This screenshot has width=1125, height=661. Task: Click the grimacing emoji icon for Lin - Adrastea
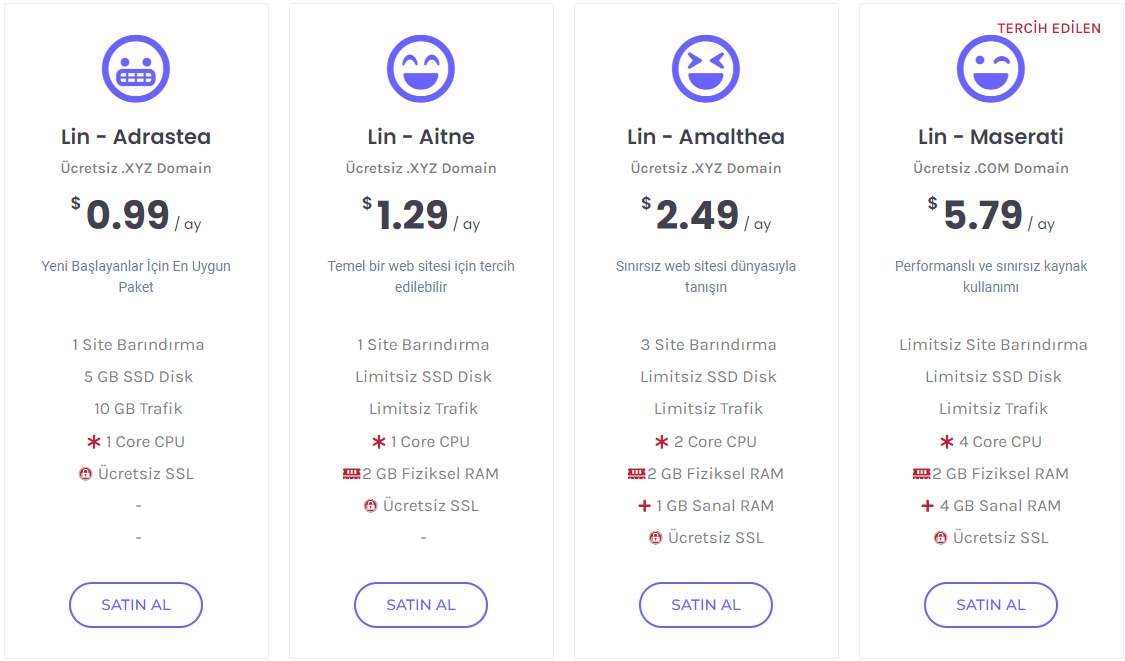(136, 69)
